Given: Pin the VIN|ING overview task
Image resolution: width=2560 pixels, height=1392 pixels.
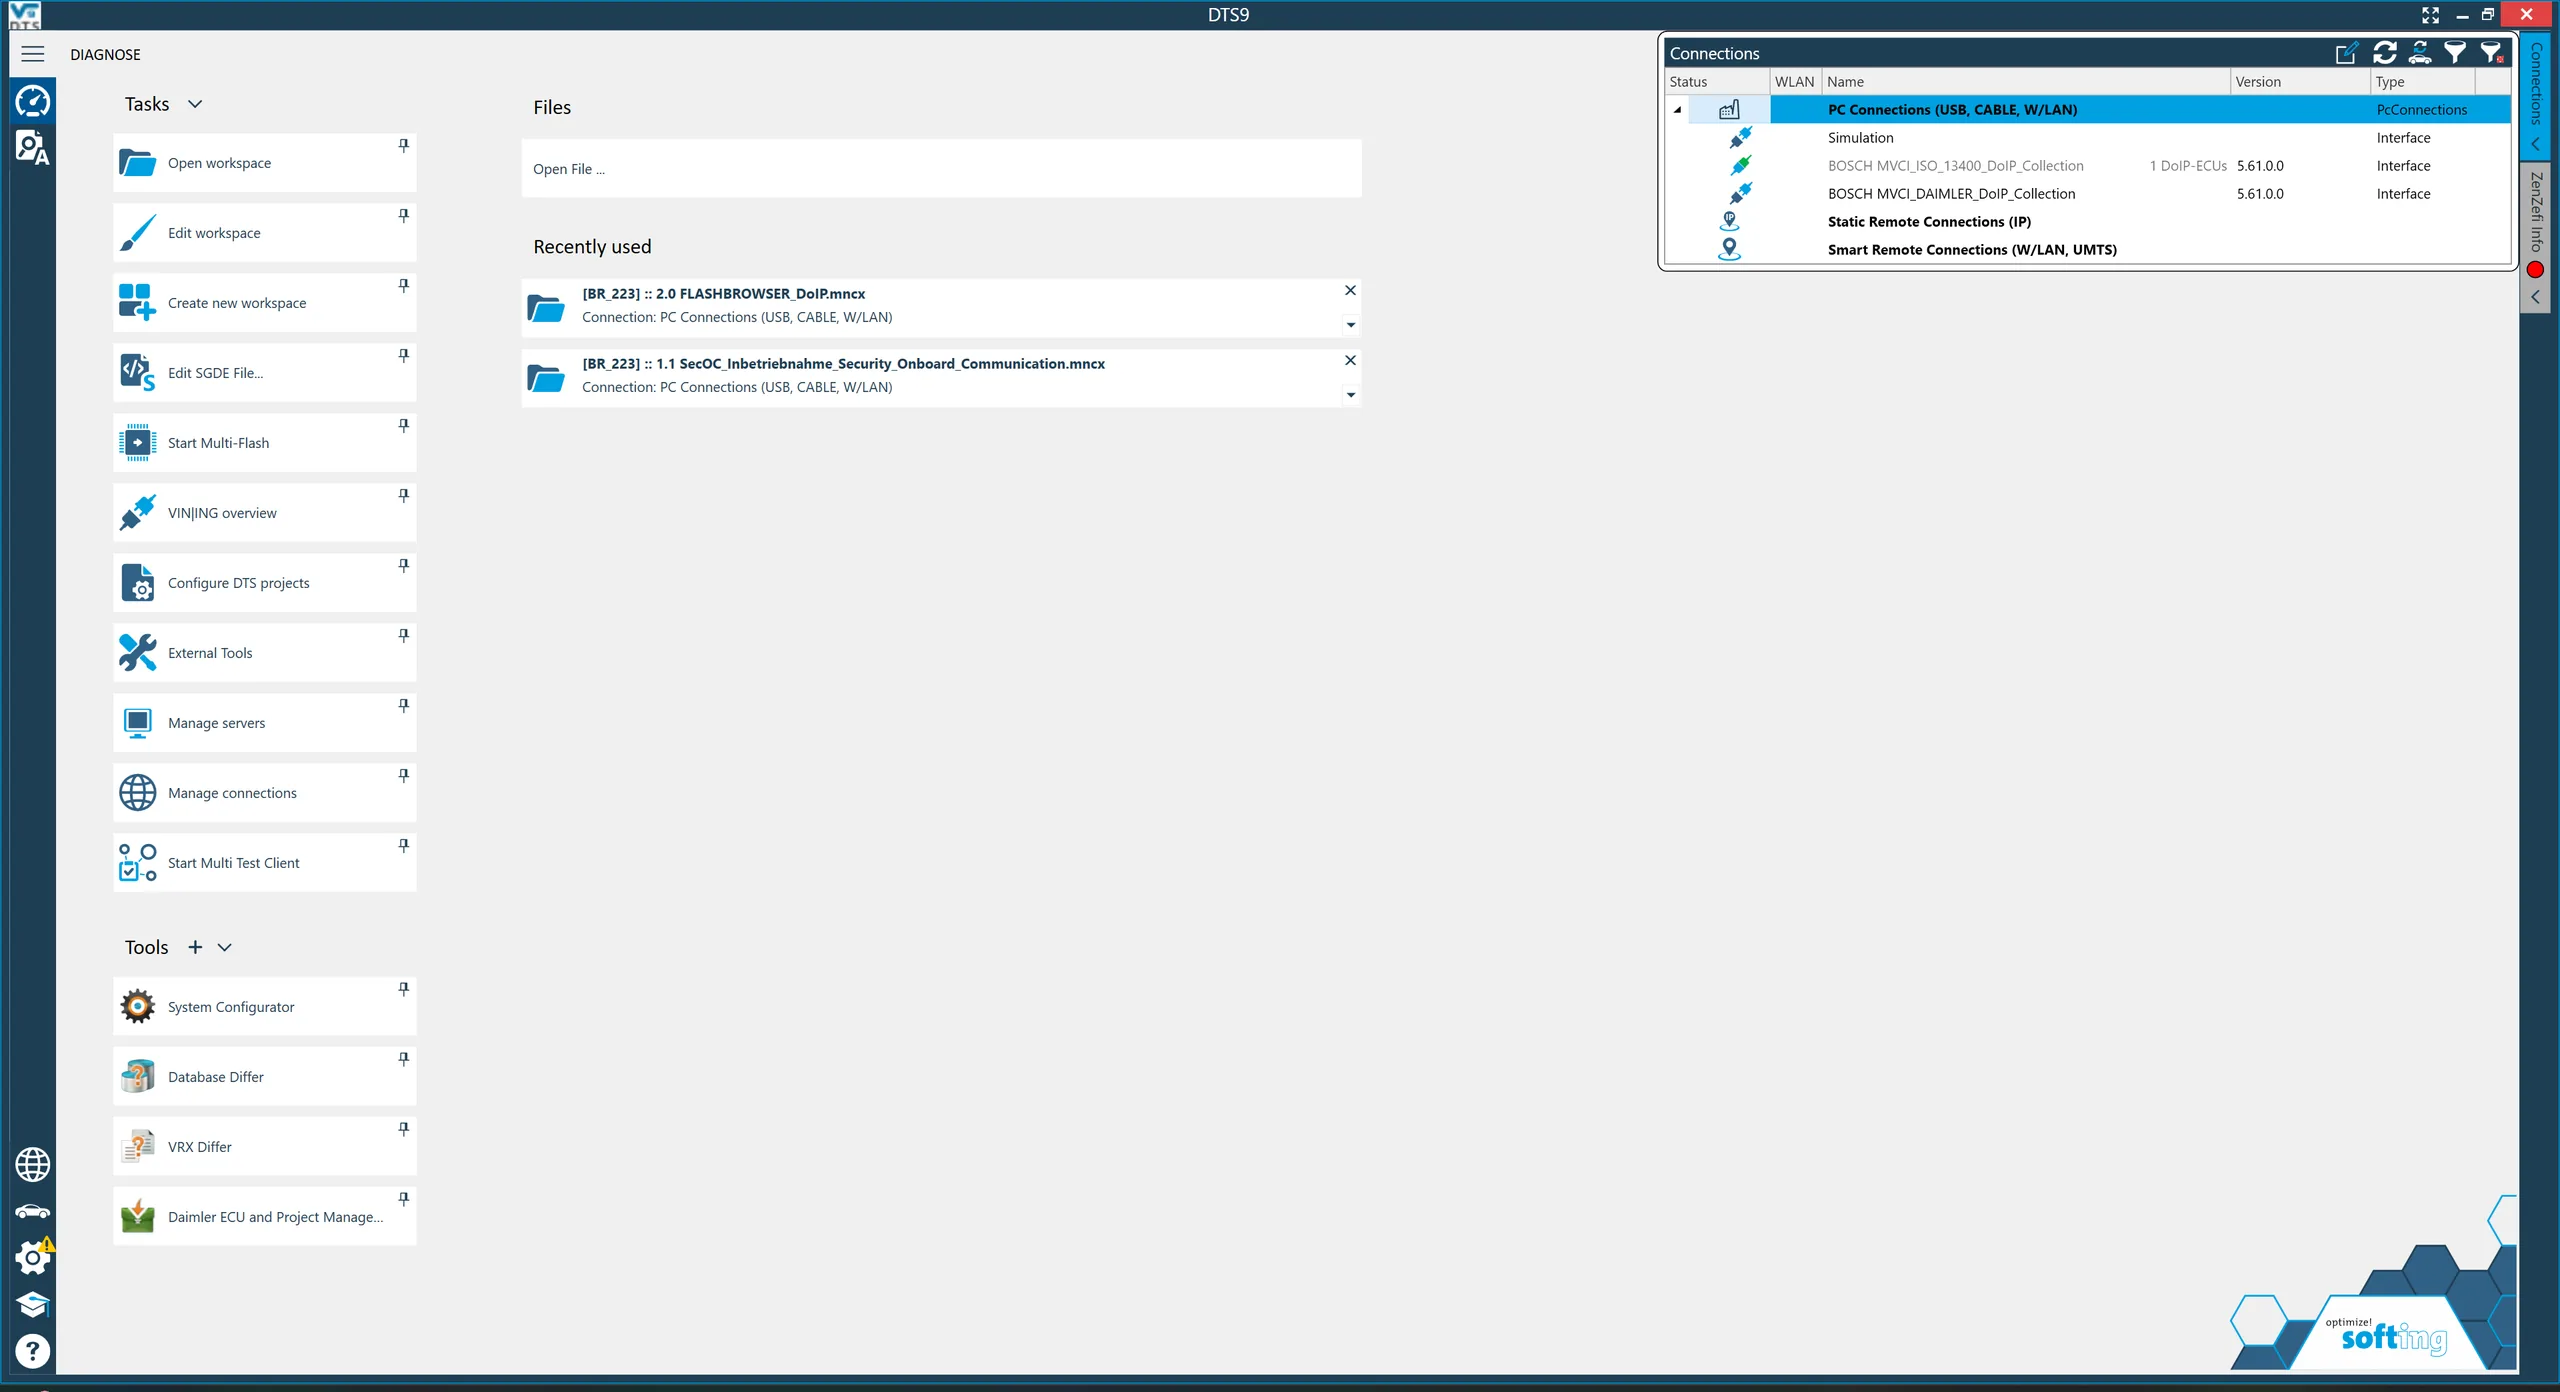Looking at the screenshot, I should click(404, 496).
